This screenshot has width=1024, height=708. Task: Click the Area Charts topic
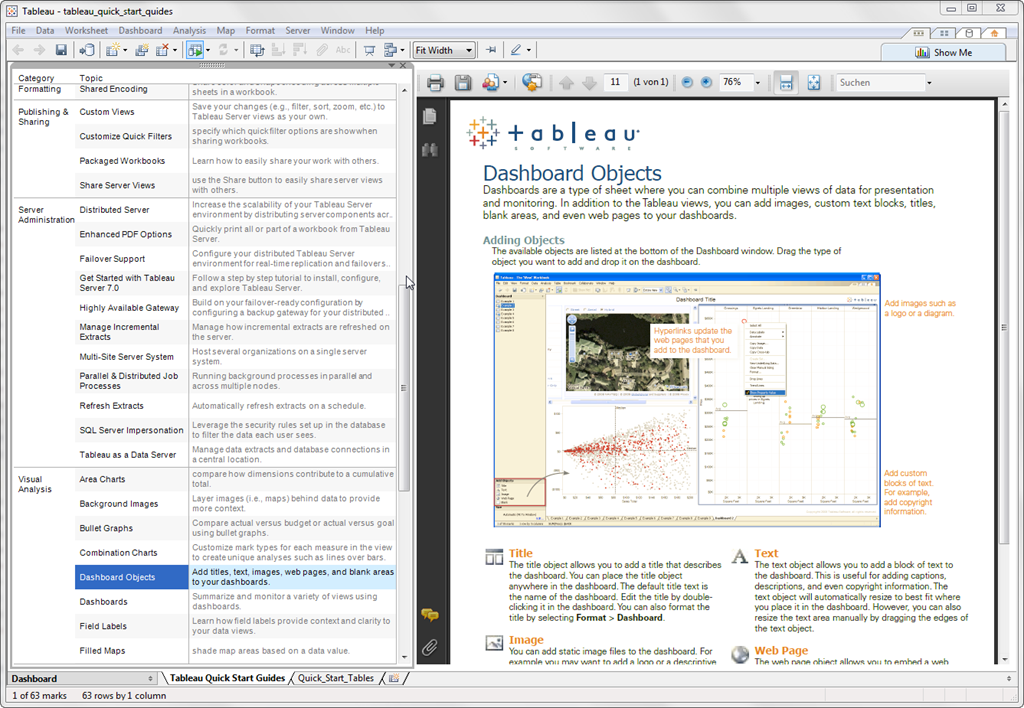[x=102, y=479]
